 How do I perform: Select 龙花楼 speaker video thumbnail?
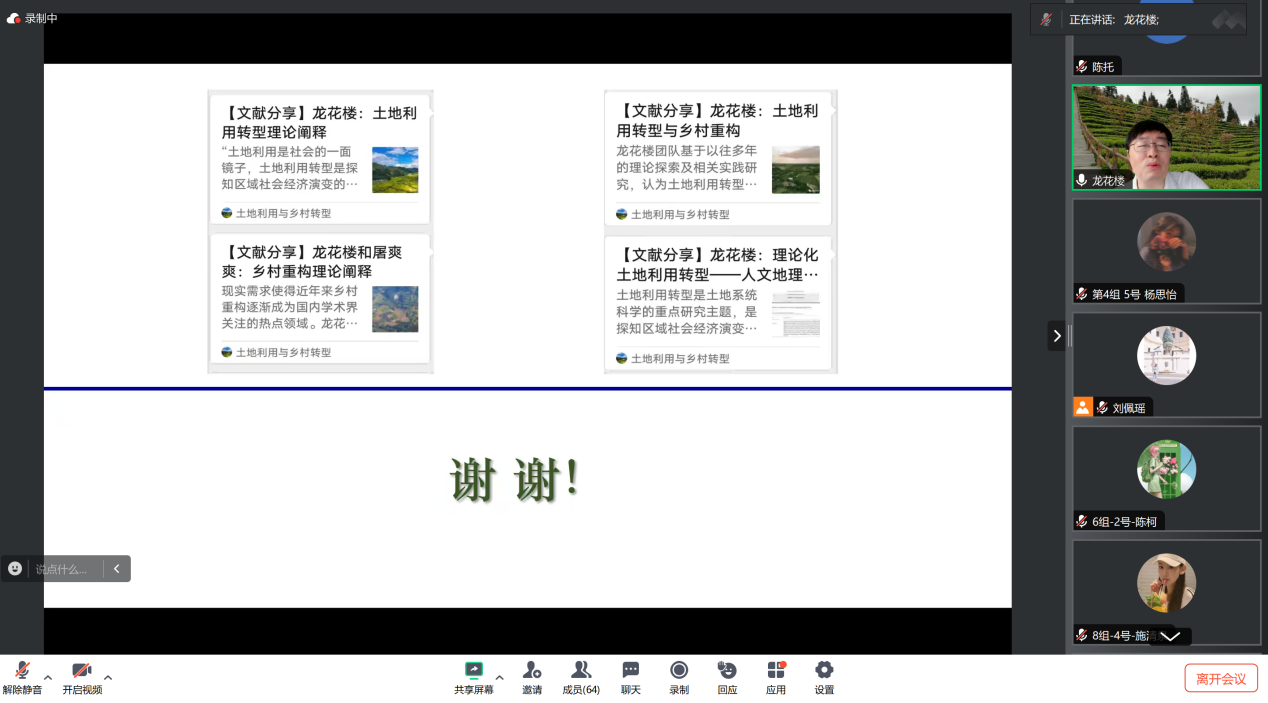(x=1166, y=137)
